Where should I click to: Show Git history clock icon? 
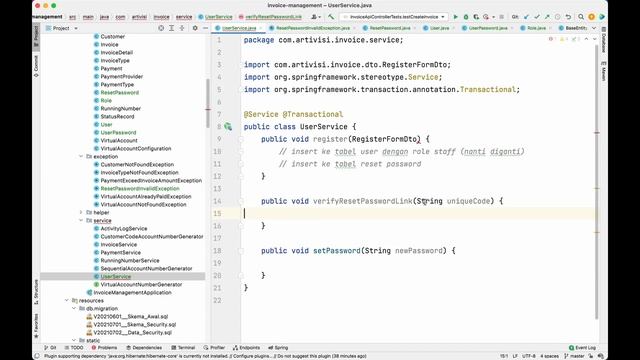coord(558,17)
